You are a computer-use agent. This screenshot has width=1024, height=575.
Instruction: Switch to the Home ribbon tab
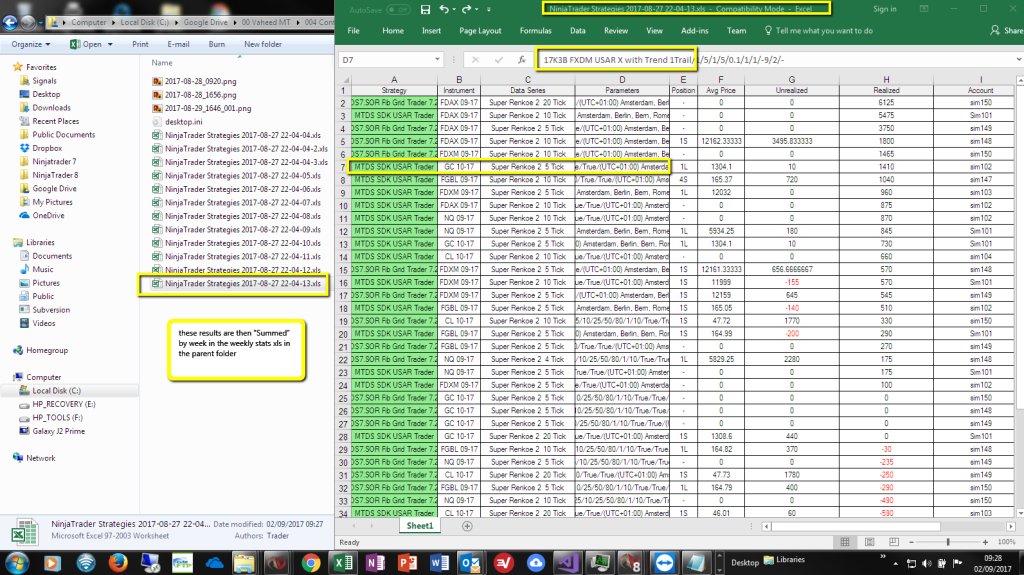(x=392, y=31)
